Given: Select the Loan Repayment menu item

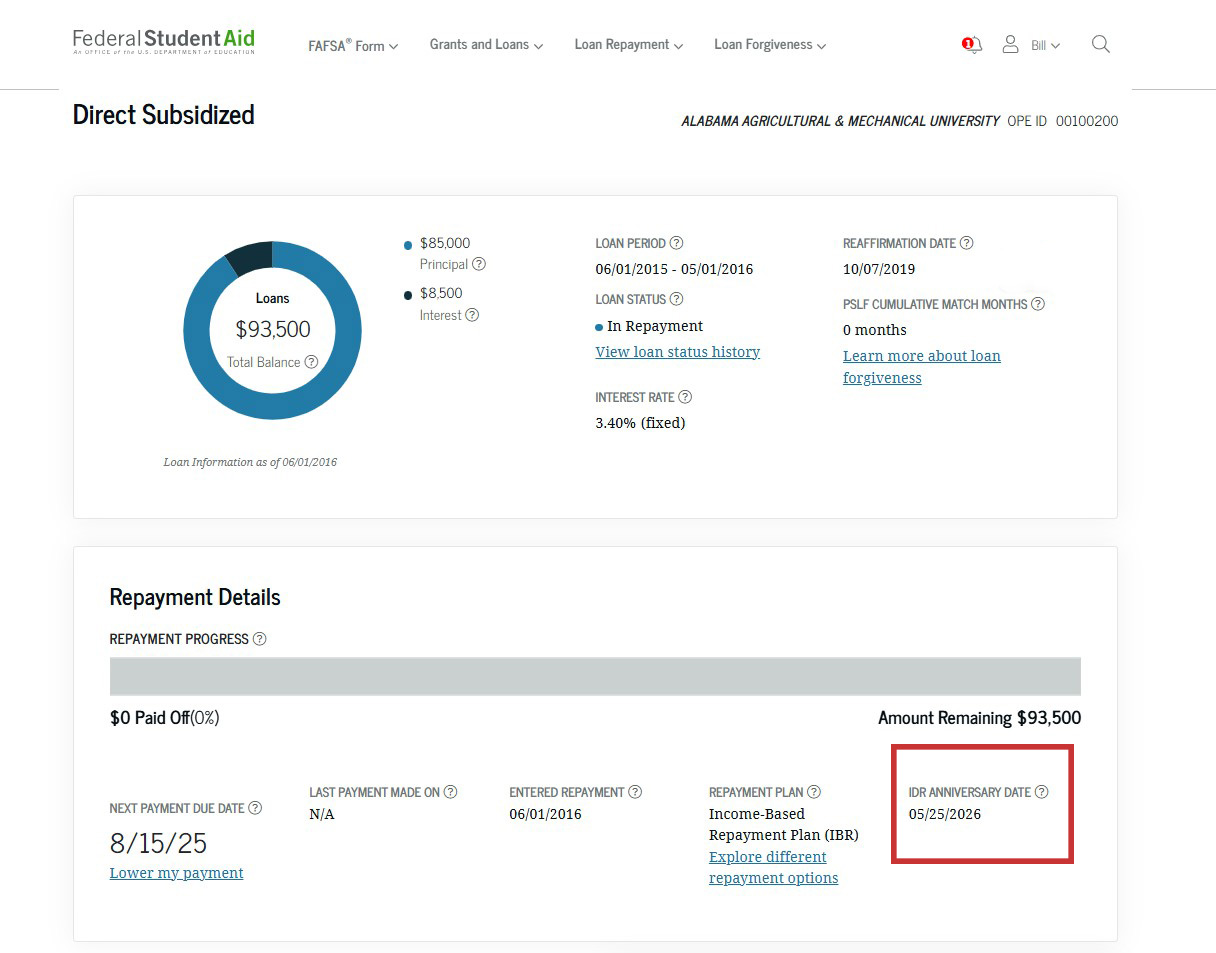Looking at the screenshot, I should tap(628, 45).
